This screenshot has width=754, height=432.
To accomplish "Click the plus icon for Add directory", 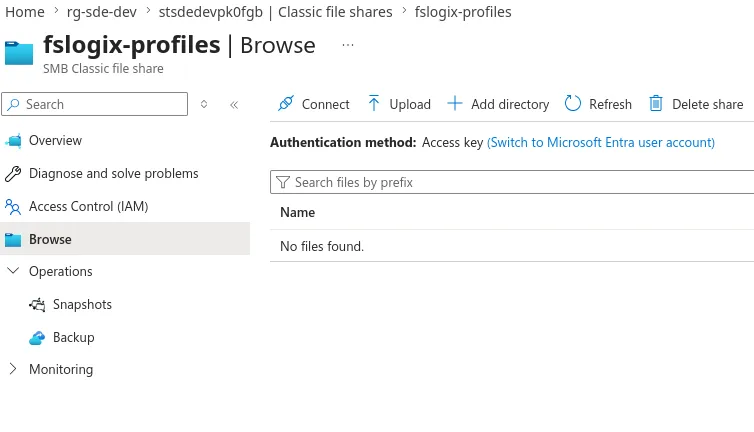I will (x=454, y=103).
